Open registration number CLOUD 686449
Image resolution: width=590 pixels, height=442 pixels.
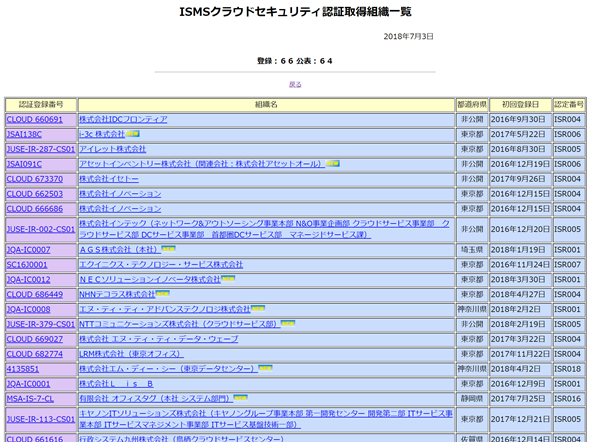pyautogui.click(x=35, y=295)
